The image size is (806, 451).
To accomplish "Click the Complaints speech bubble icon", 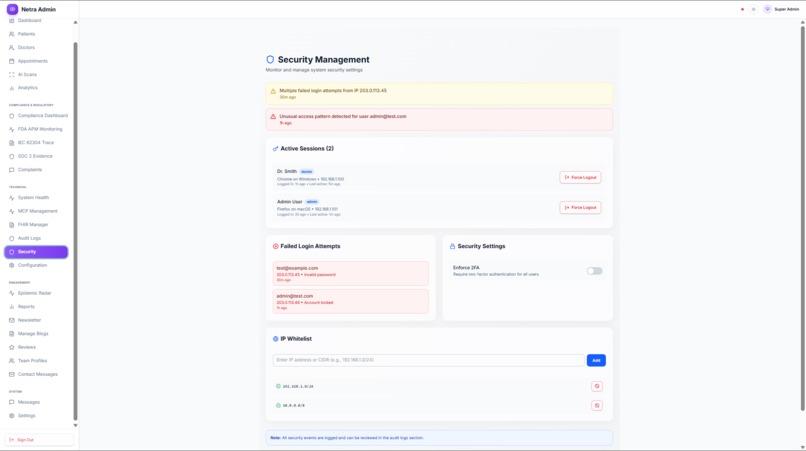I will point(11,170).
